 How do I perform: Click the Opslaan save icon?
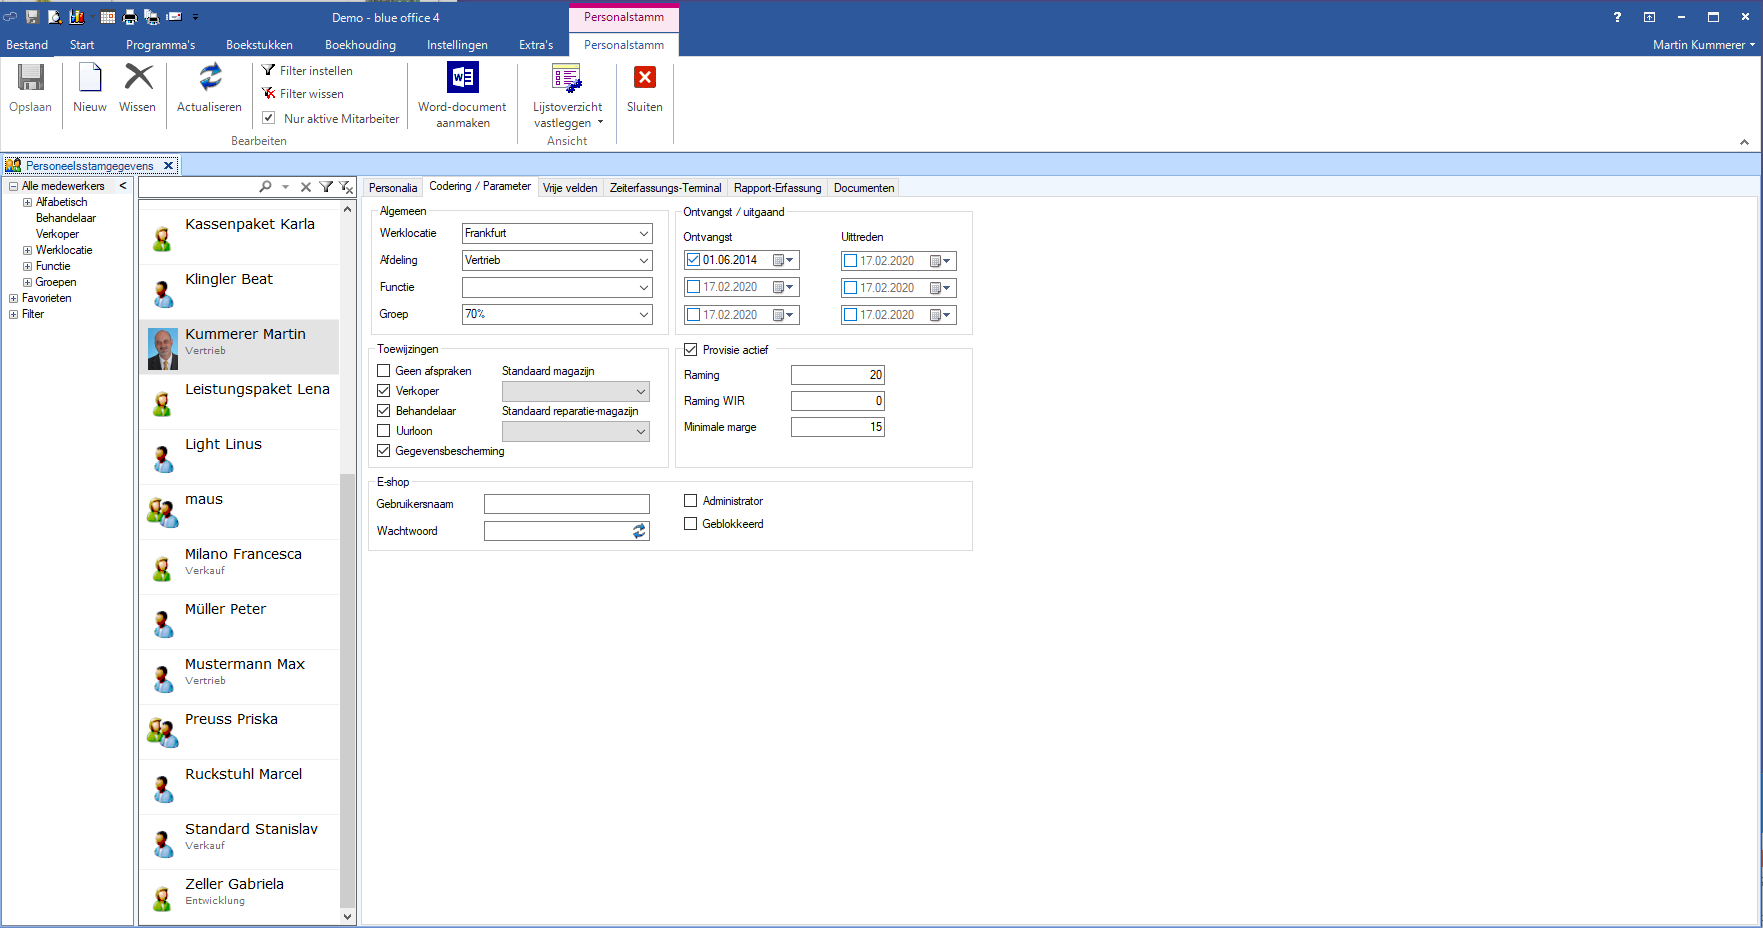tap(31, 78)
